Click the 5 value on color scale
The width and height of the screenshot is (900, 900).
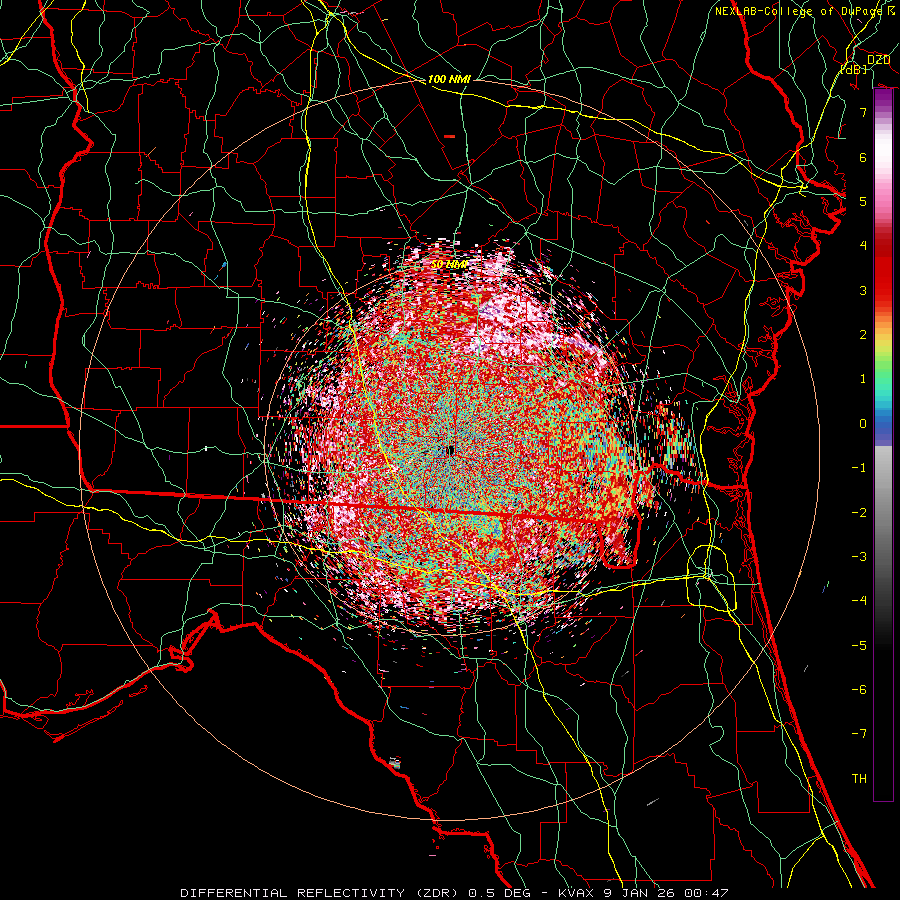[863, 201]
